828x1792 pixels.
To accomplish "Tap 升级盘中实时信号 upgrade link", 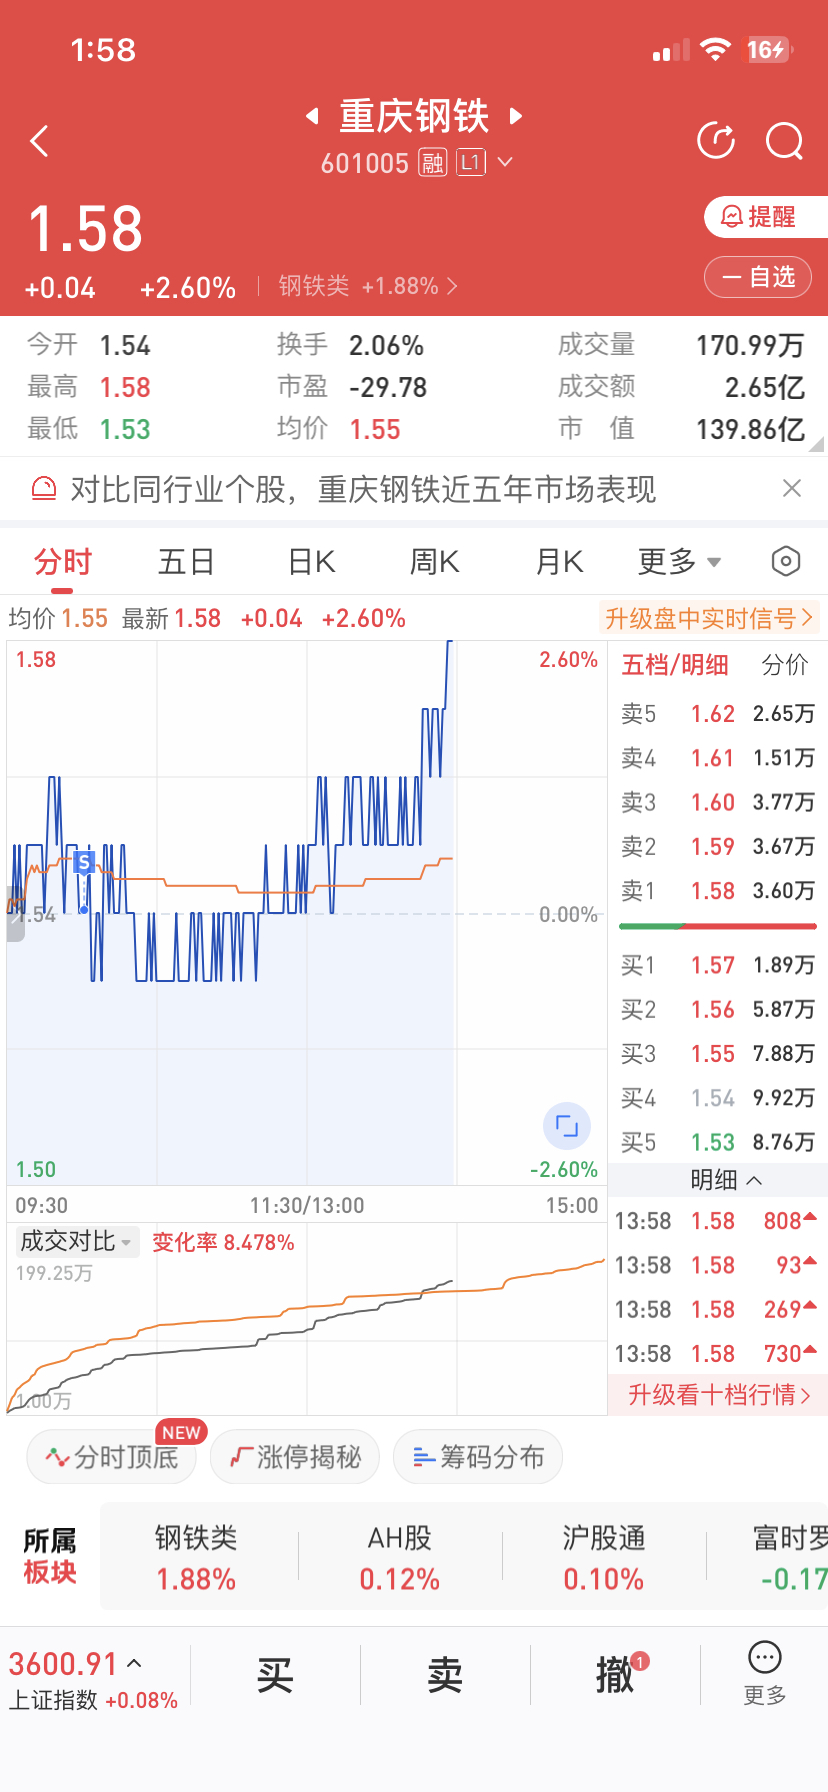I will pos(708,618).
